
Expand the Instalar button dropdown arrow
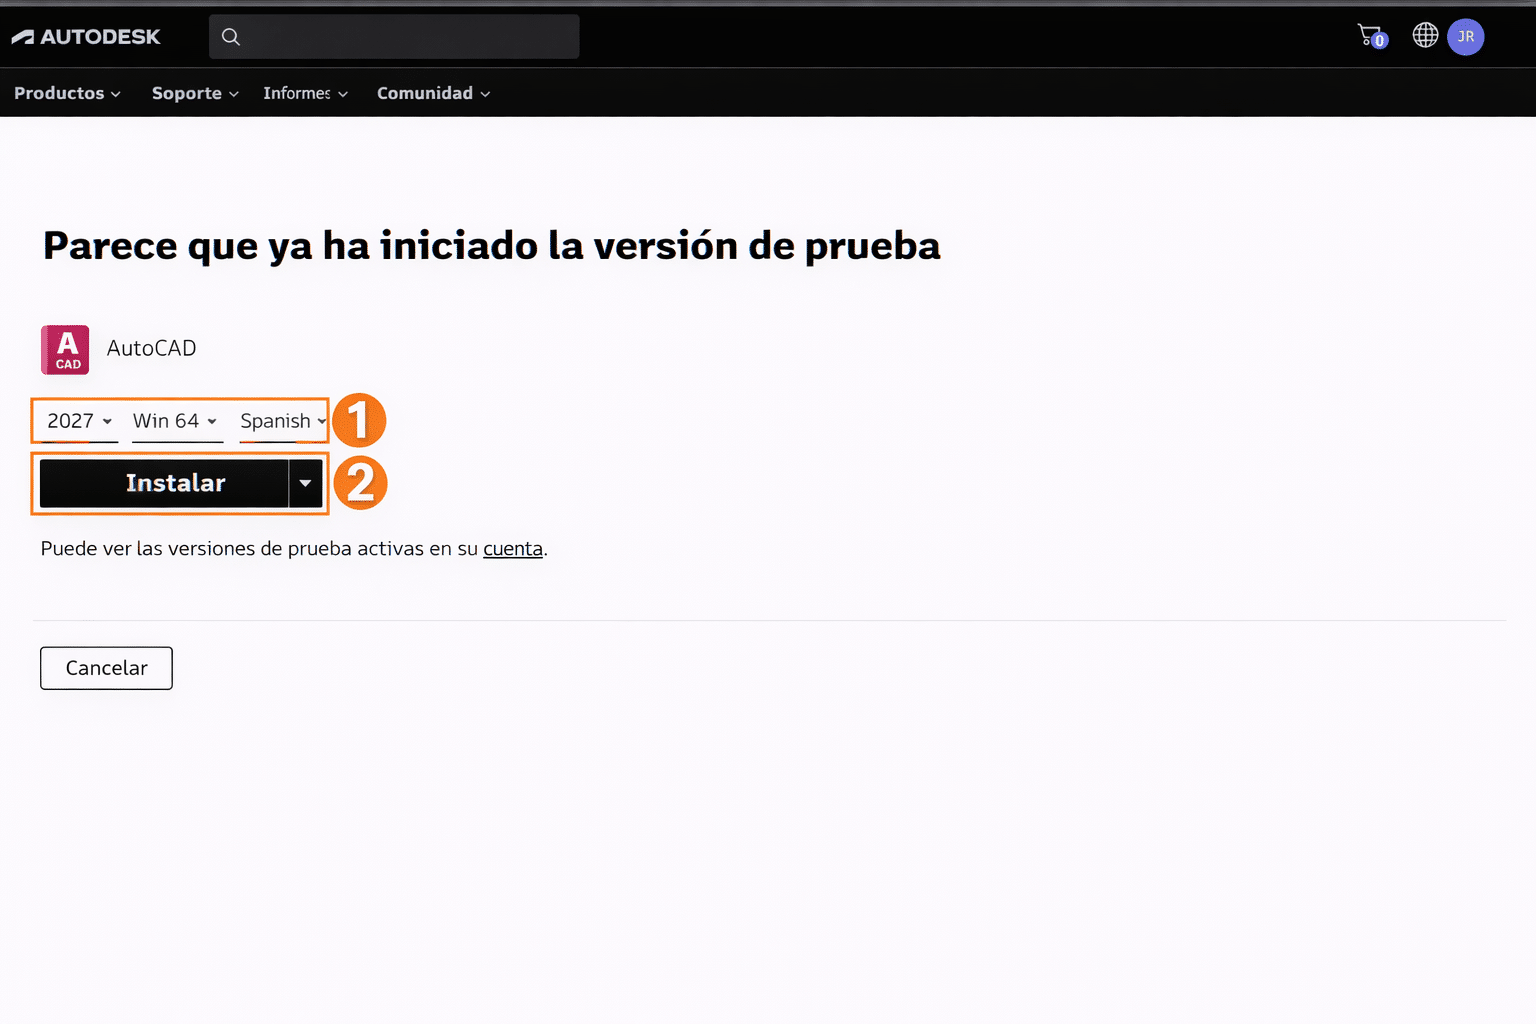coord(306,483)
